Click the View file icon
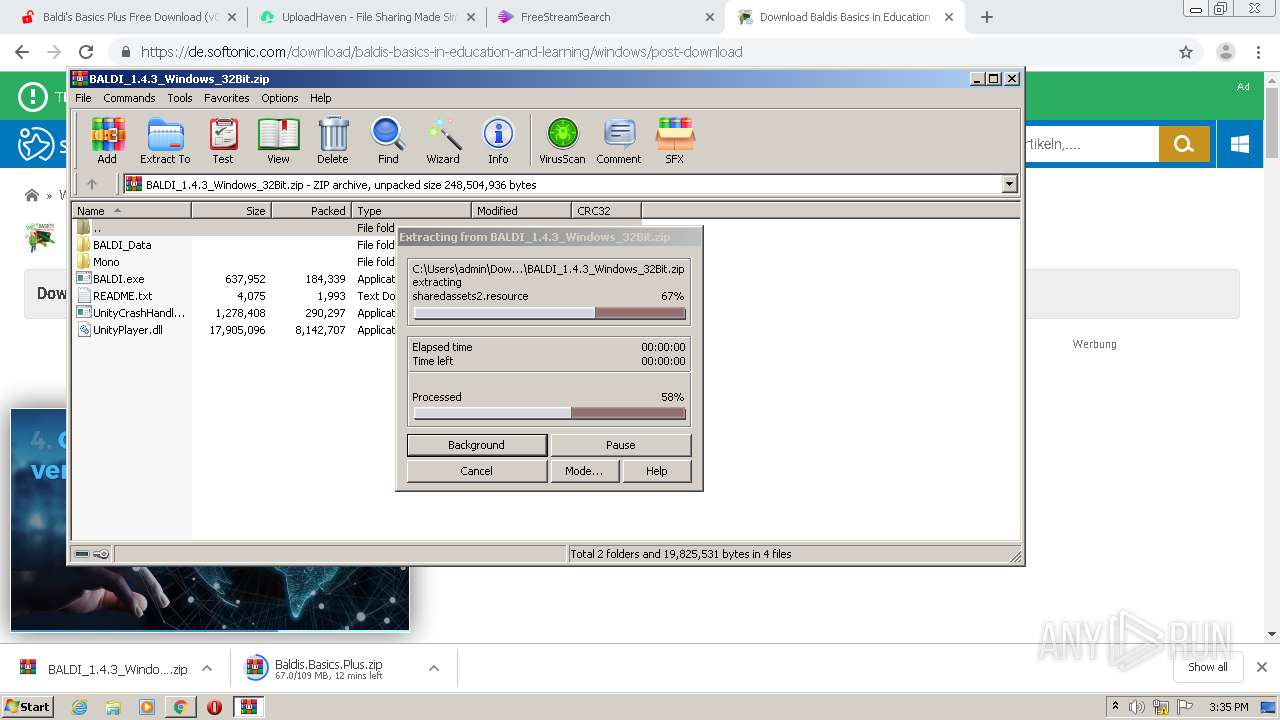The width and height of the screenshot is (1280, 720). (278, 140)
